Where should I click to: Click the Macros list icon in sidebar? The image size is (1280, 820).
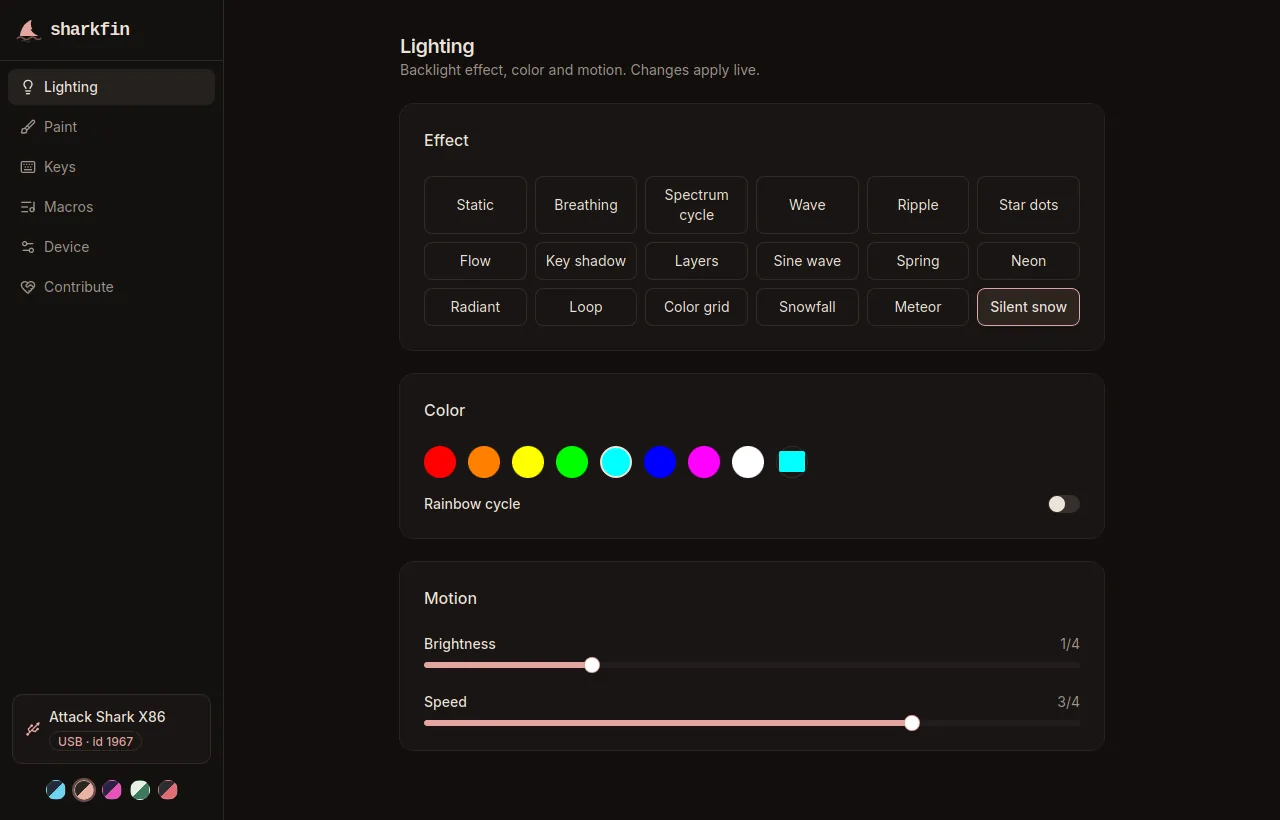[x=28, y=207]
